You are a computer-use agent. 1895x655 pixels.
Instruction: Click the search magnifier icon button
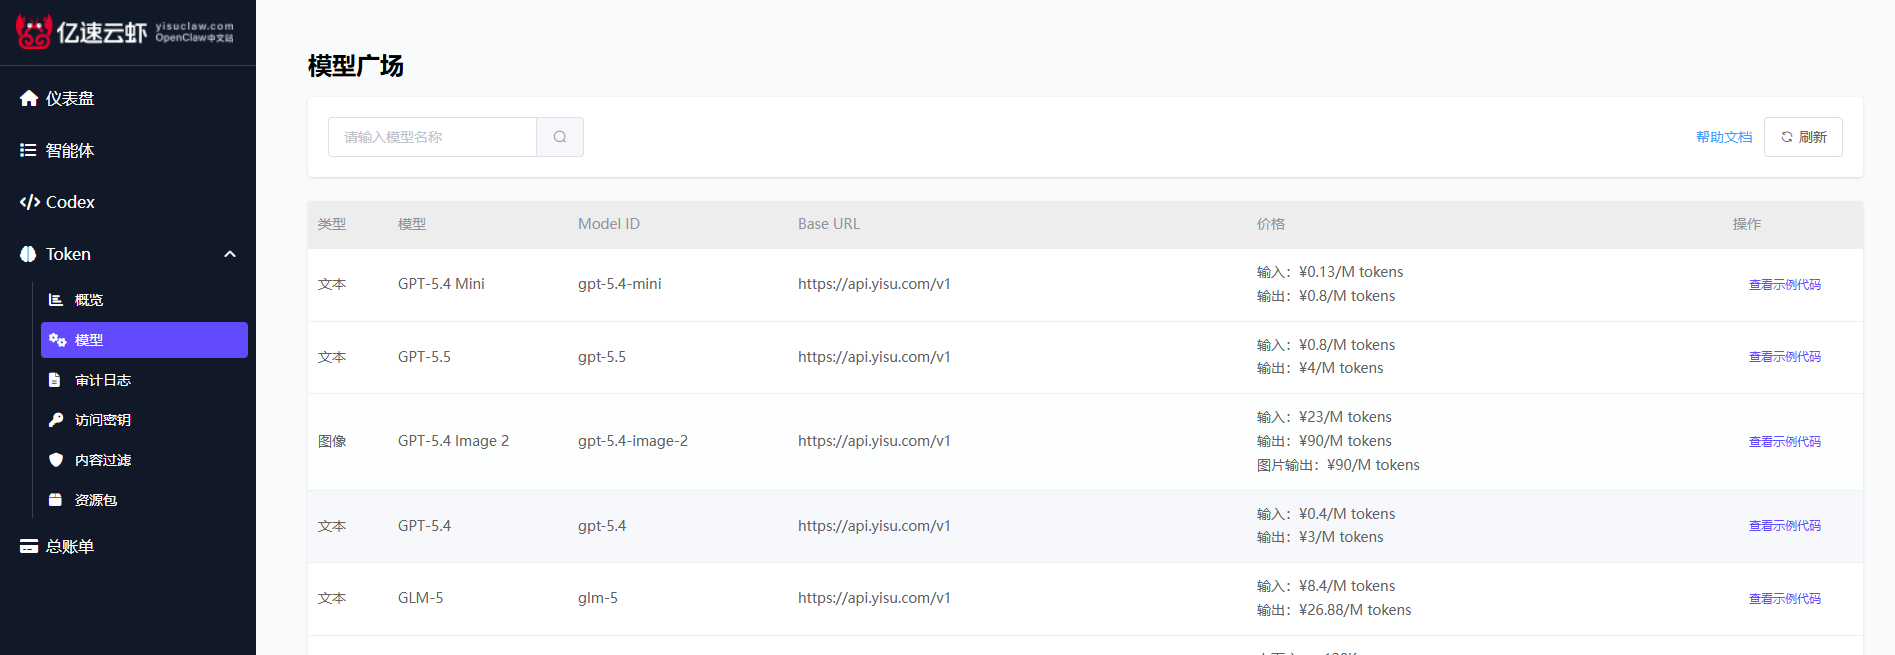coord(560,137)
